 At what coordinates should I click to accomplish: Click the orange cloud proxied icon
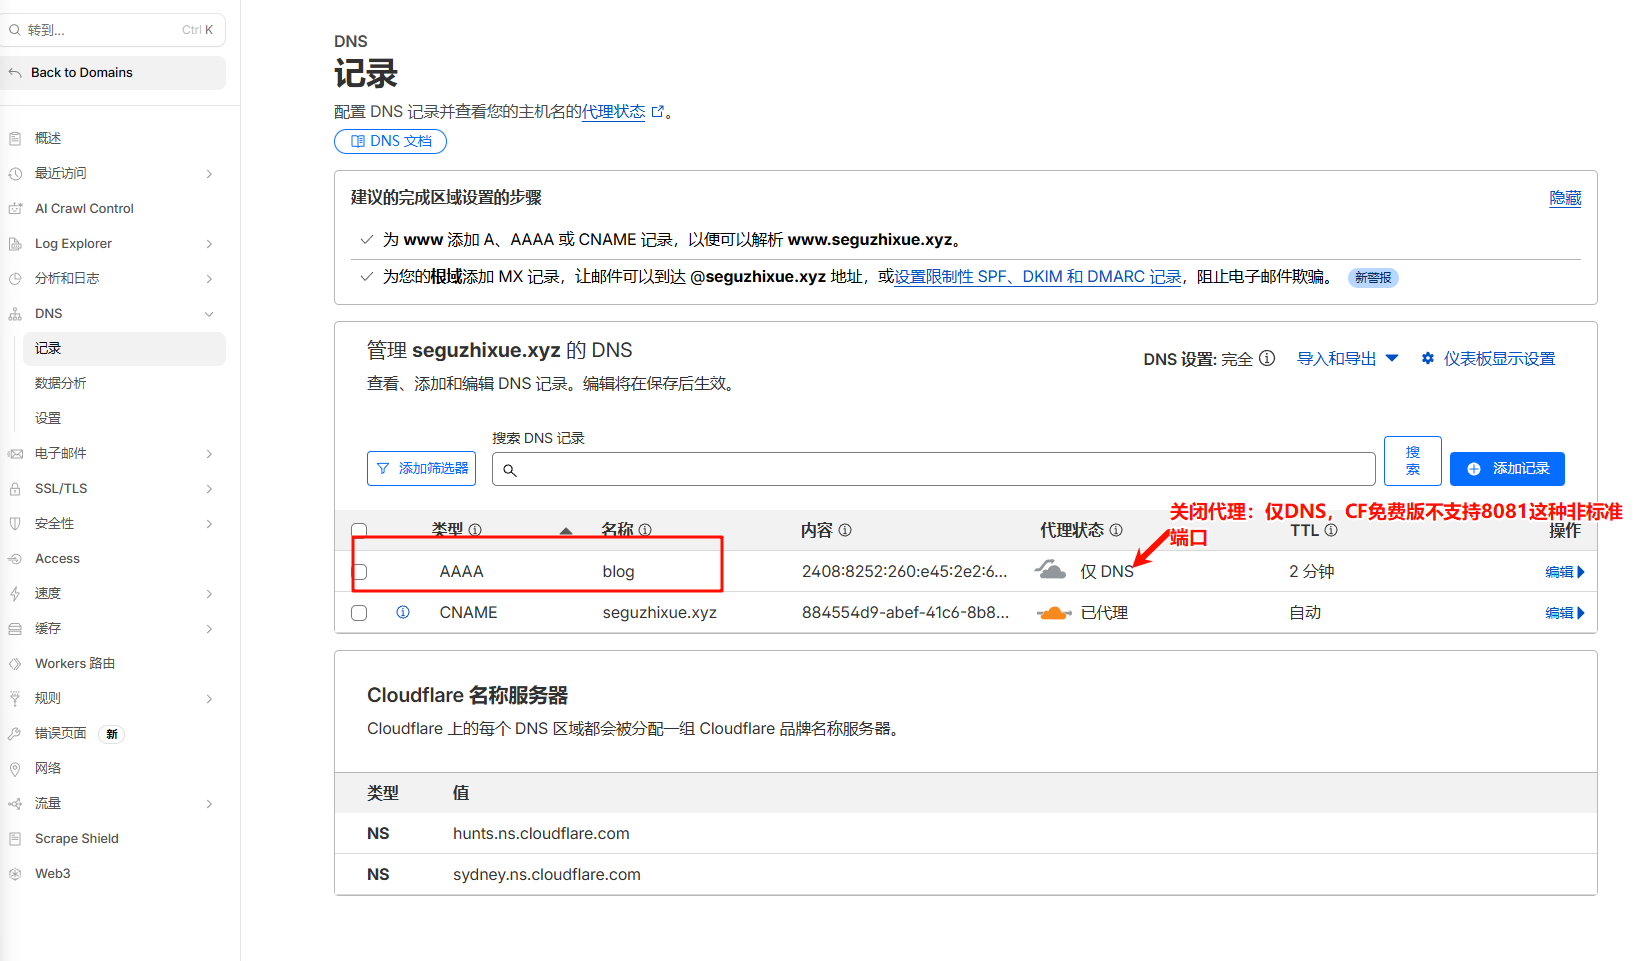click(1054, 613)
